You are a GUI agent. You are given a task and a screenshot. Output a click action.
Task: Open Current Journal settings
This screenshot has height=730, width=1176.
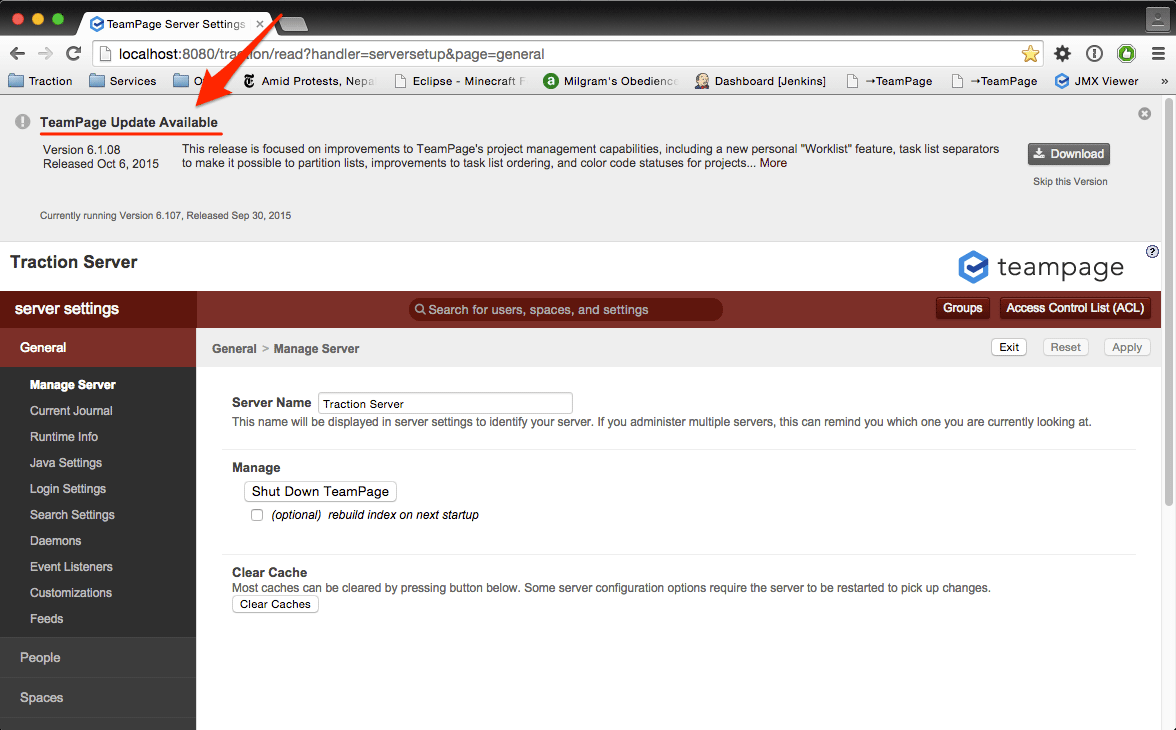(71, 411)
